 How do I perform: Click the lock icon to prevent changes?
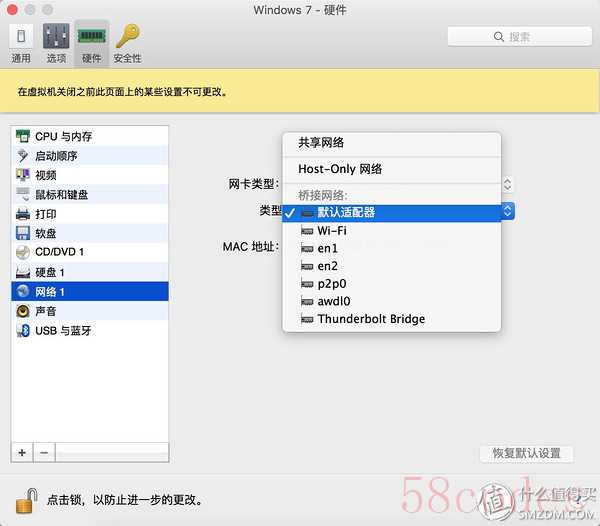coord(33,497)
